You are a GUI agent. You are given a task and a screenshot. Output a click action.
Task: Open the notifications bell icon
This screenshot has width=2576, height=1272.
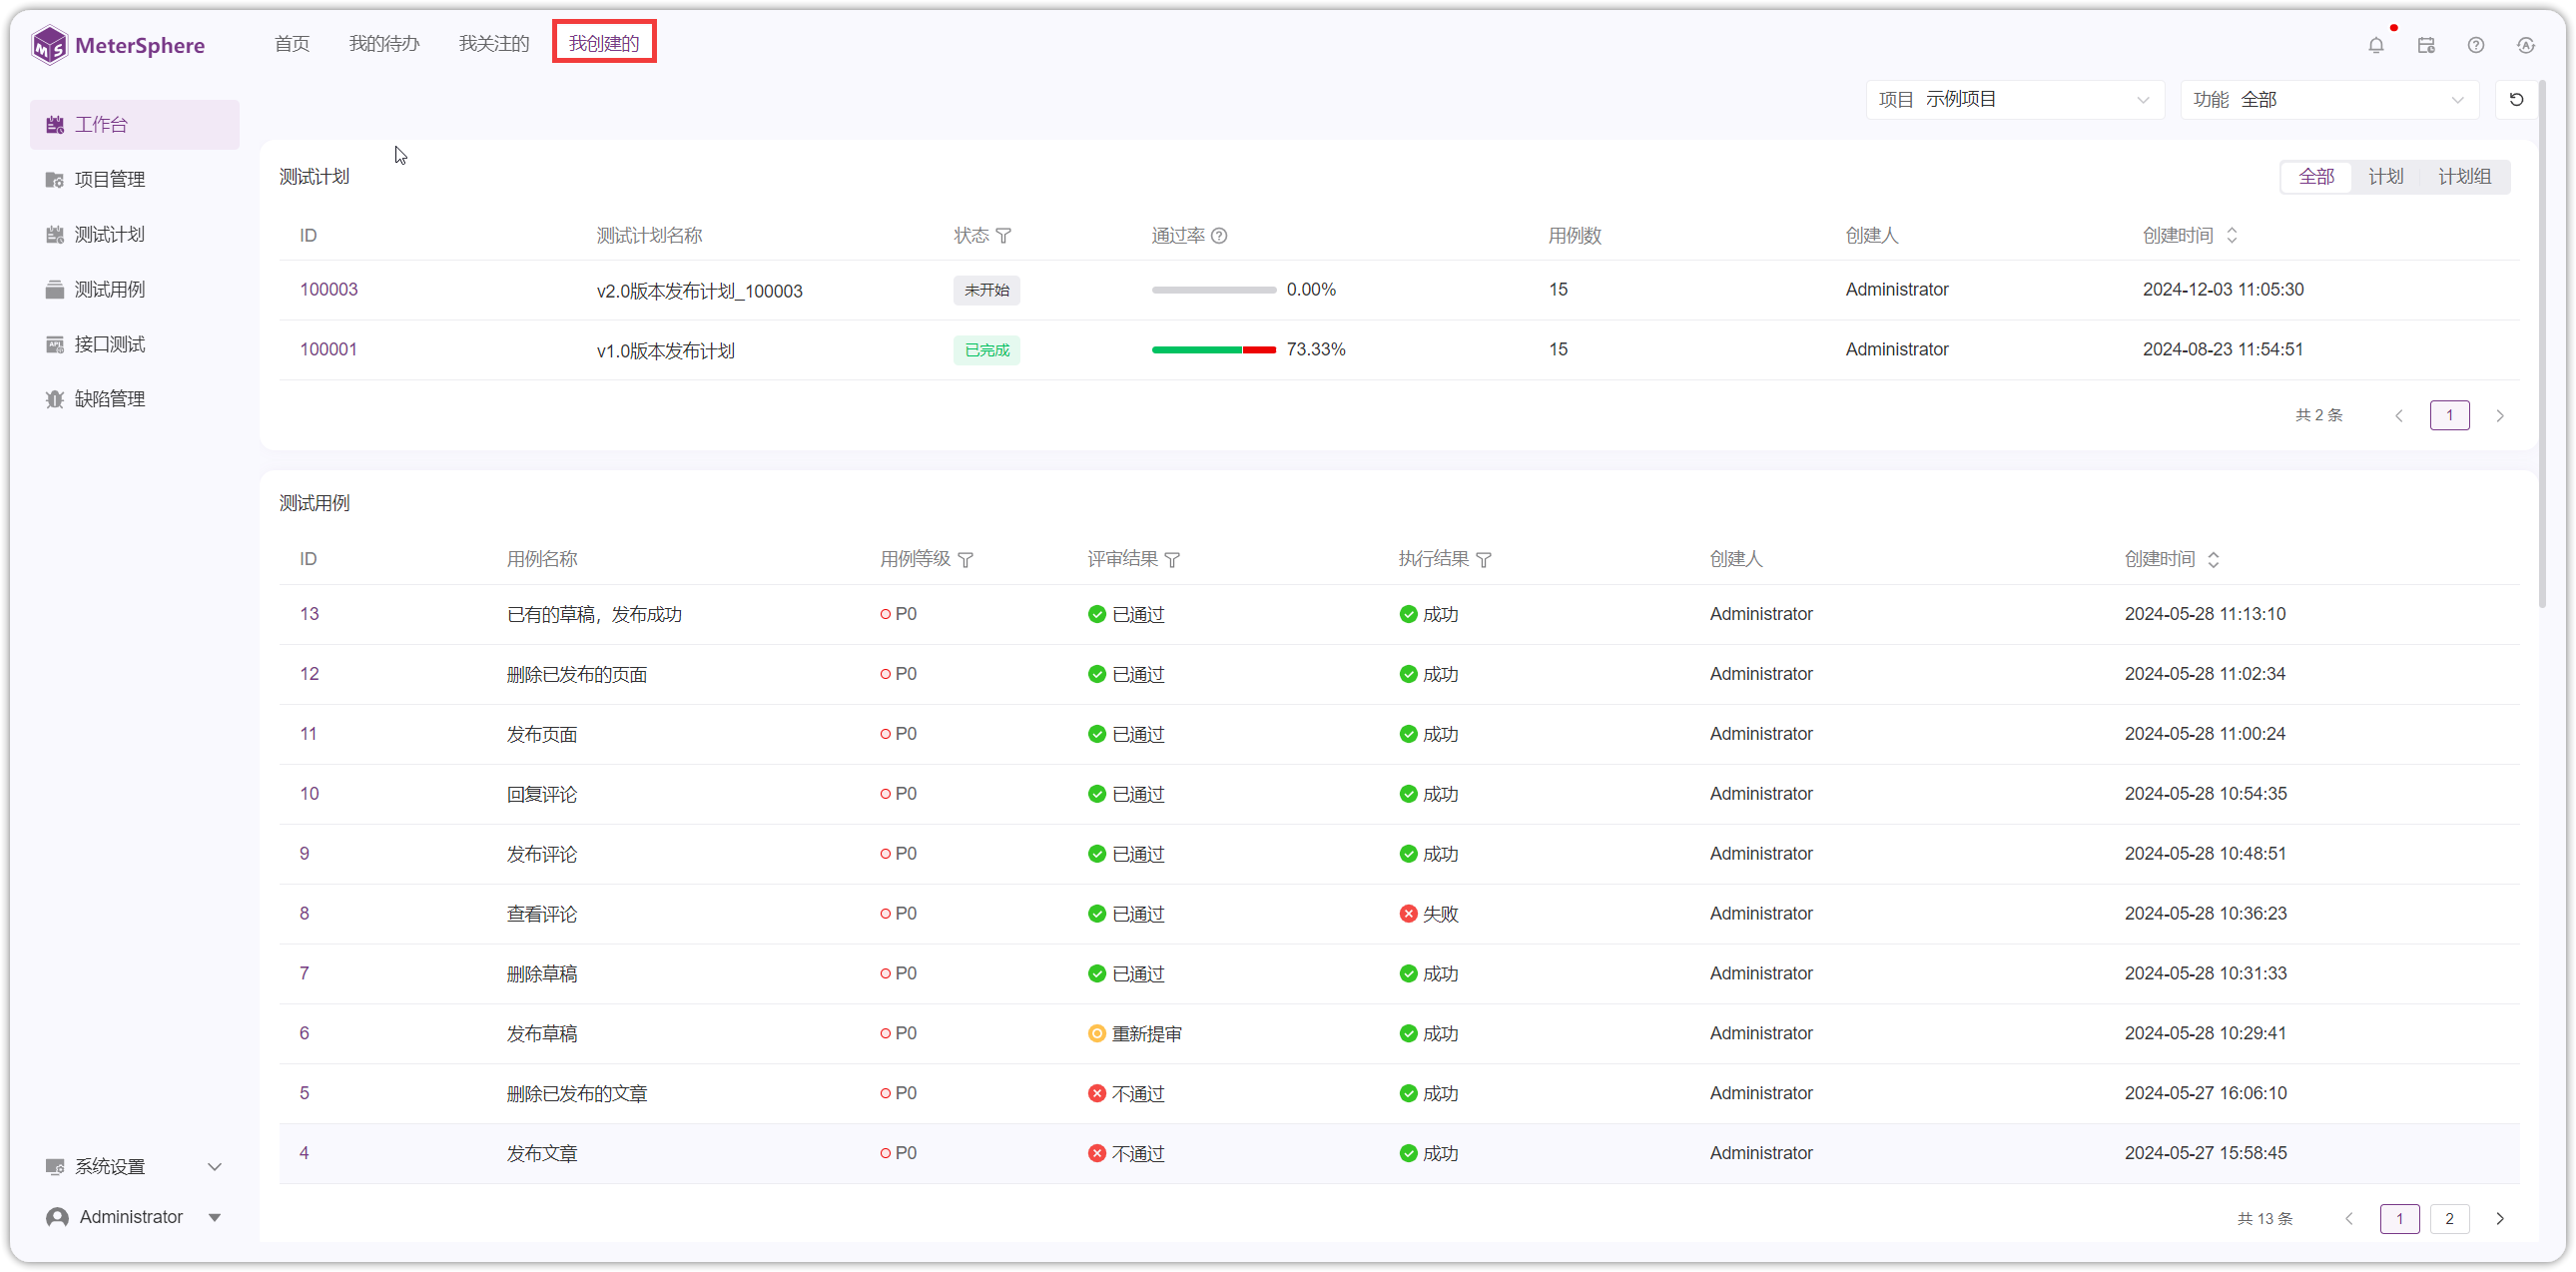click(2375, 45)
